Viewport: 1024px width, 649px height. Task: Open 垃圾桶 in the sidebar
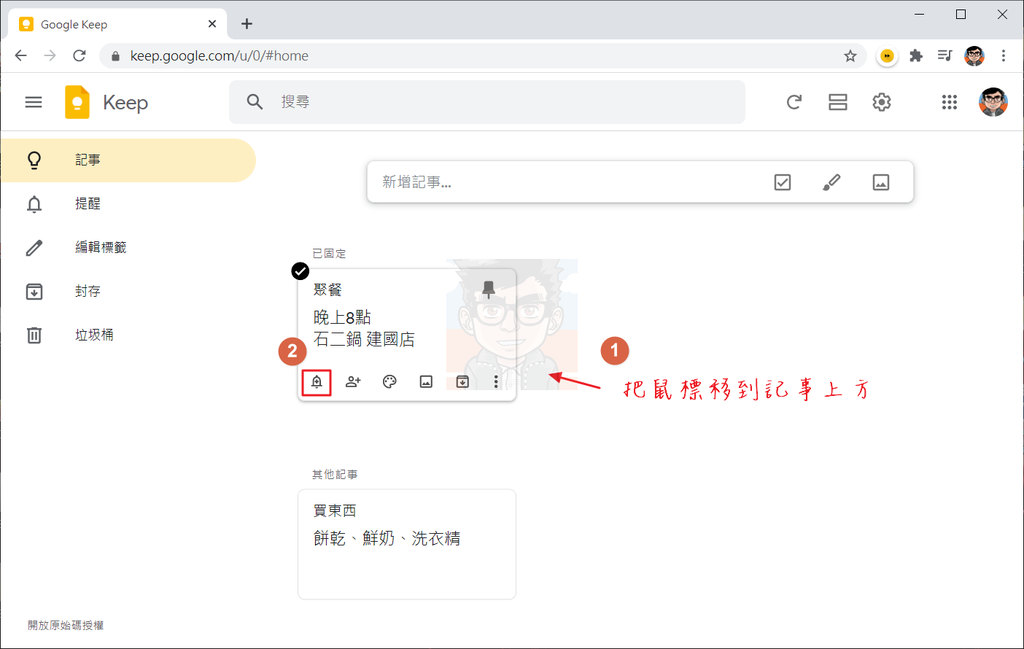pos(128,335)
